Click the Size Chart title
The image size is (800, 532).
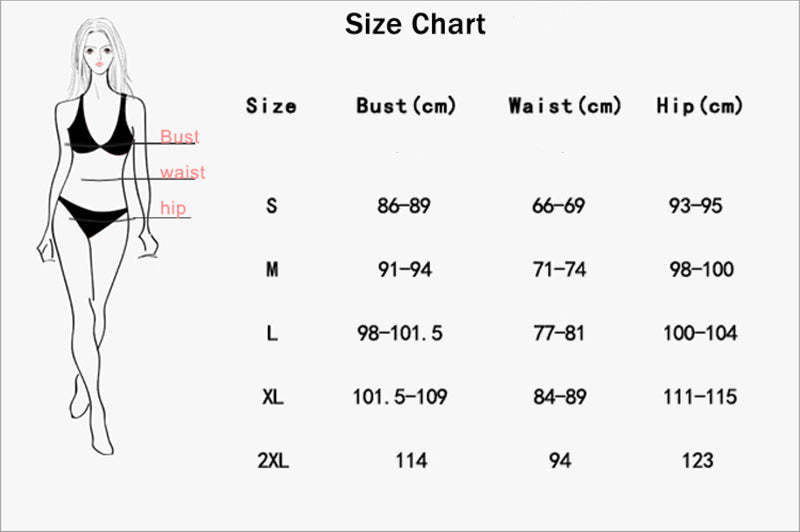(x=415, y=24)
